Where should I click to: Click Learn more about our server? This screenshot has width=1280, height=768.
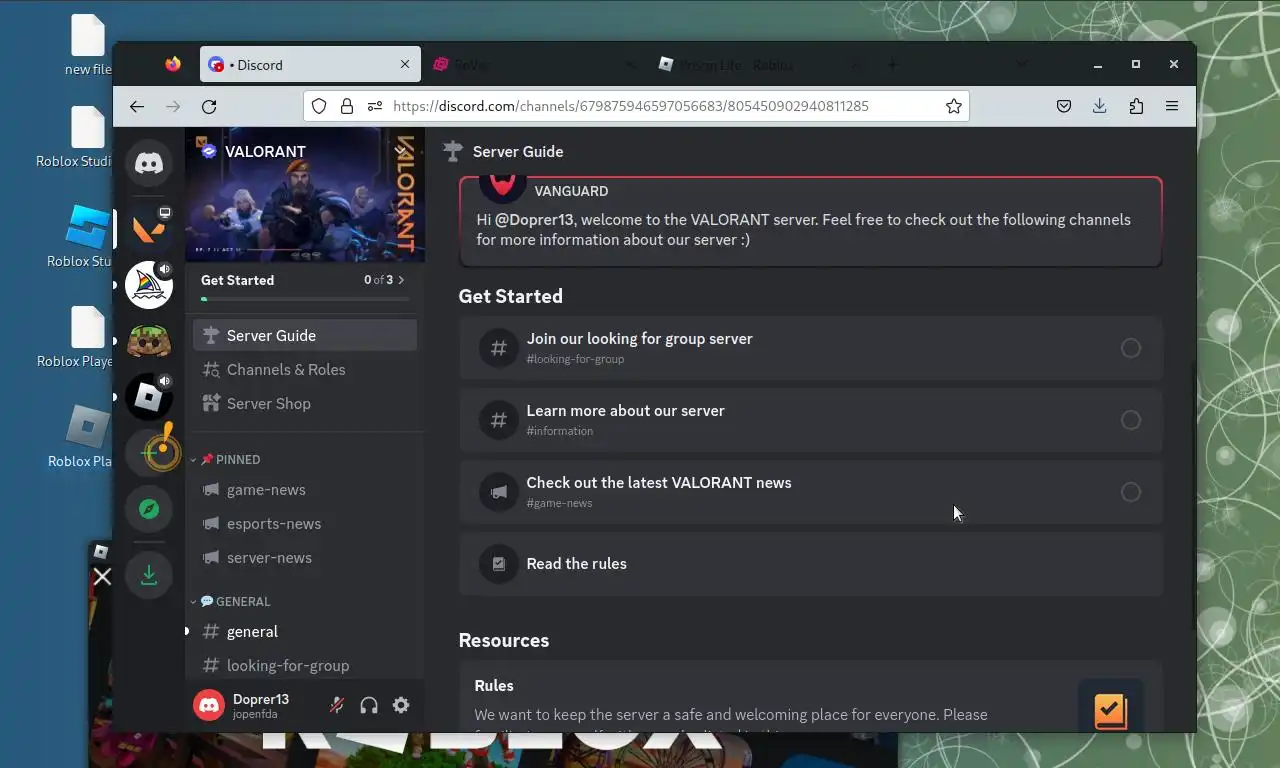[x=811, y=420]
